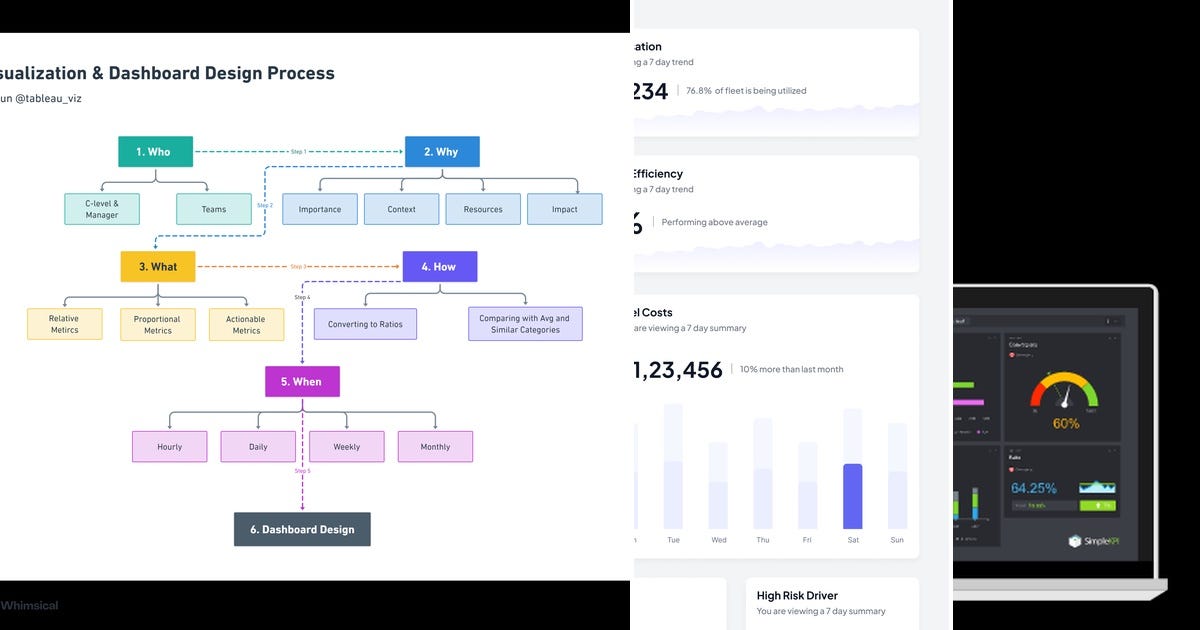Click the '@tableau_viz' handle under the title
This screenshot has height=630, width=1200.
(x=47, y=98)
